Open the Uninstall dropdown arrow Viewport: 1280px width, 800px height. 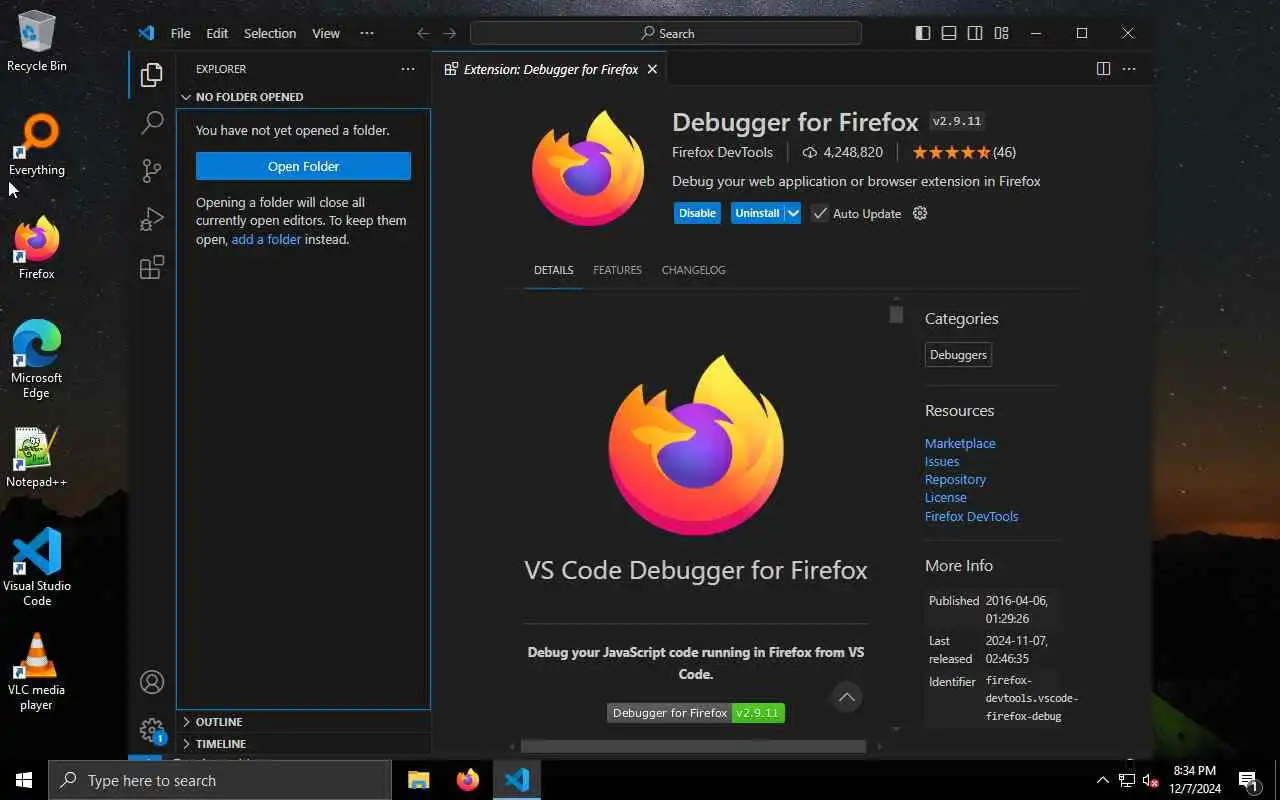[793, 213]
